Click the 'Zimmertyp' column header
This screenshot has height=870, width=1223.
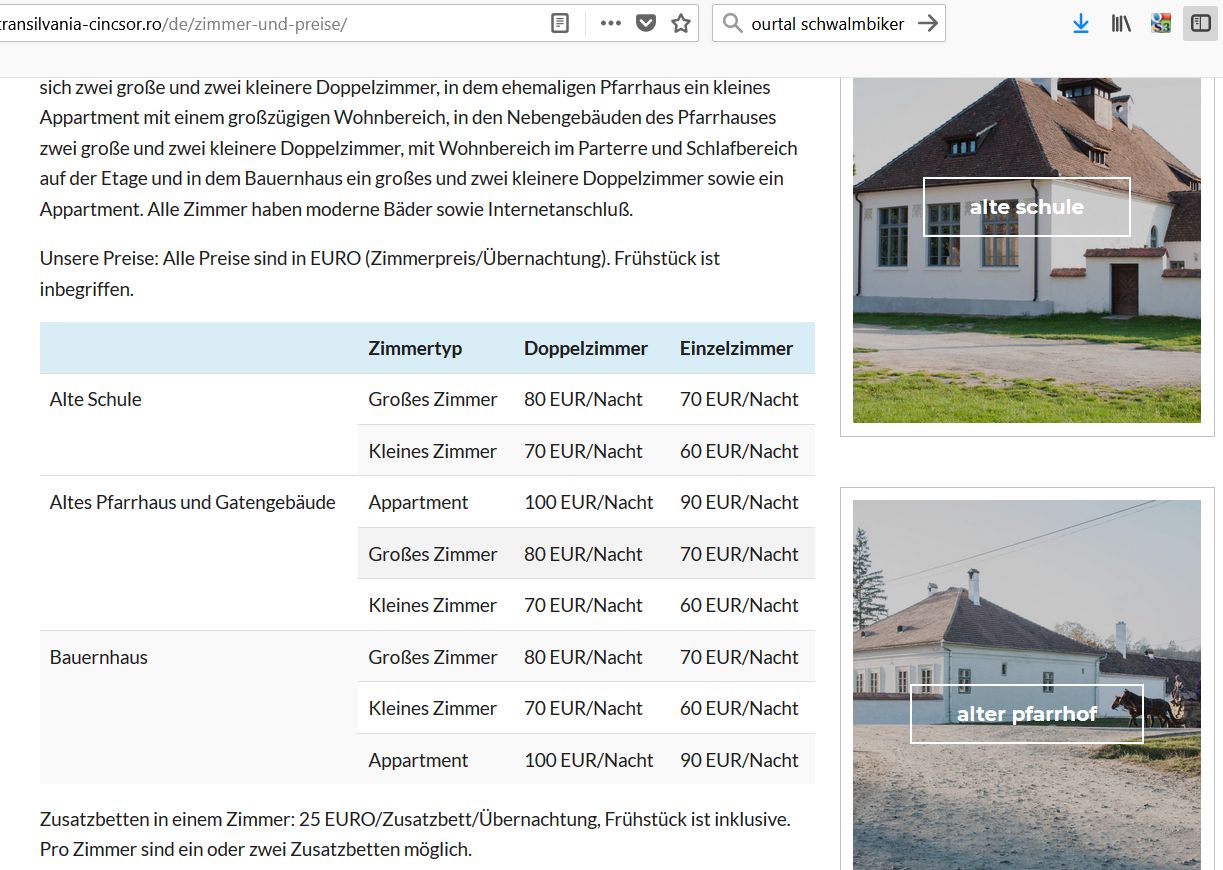coord(415,348)
